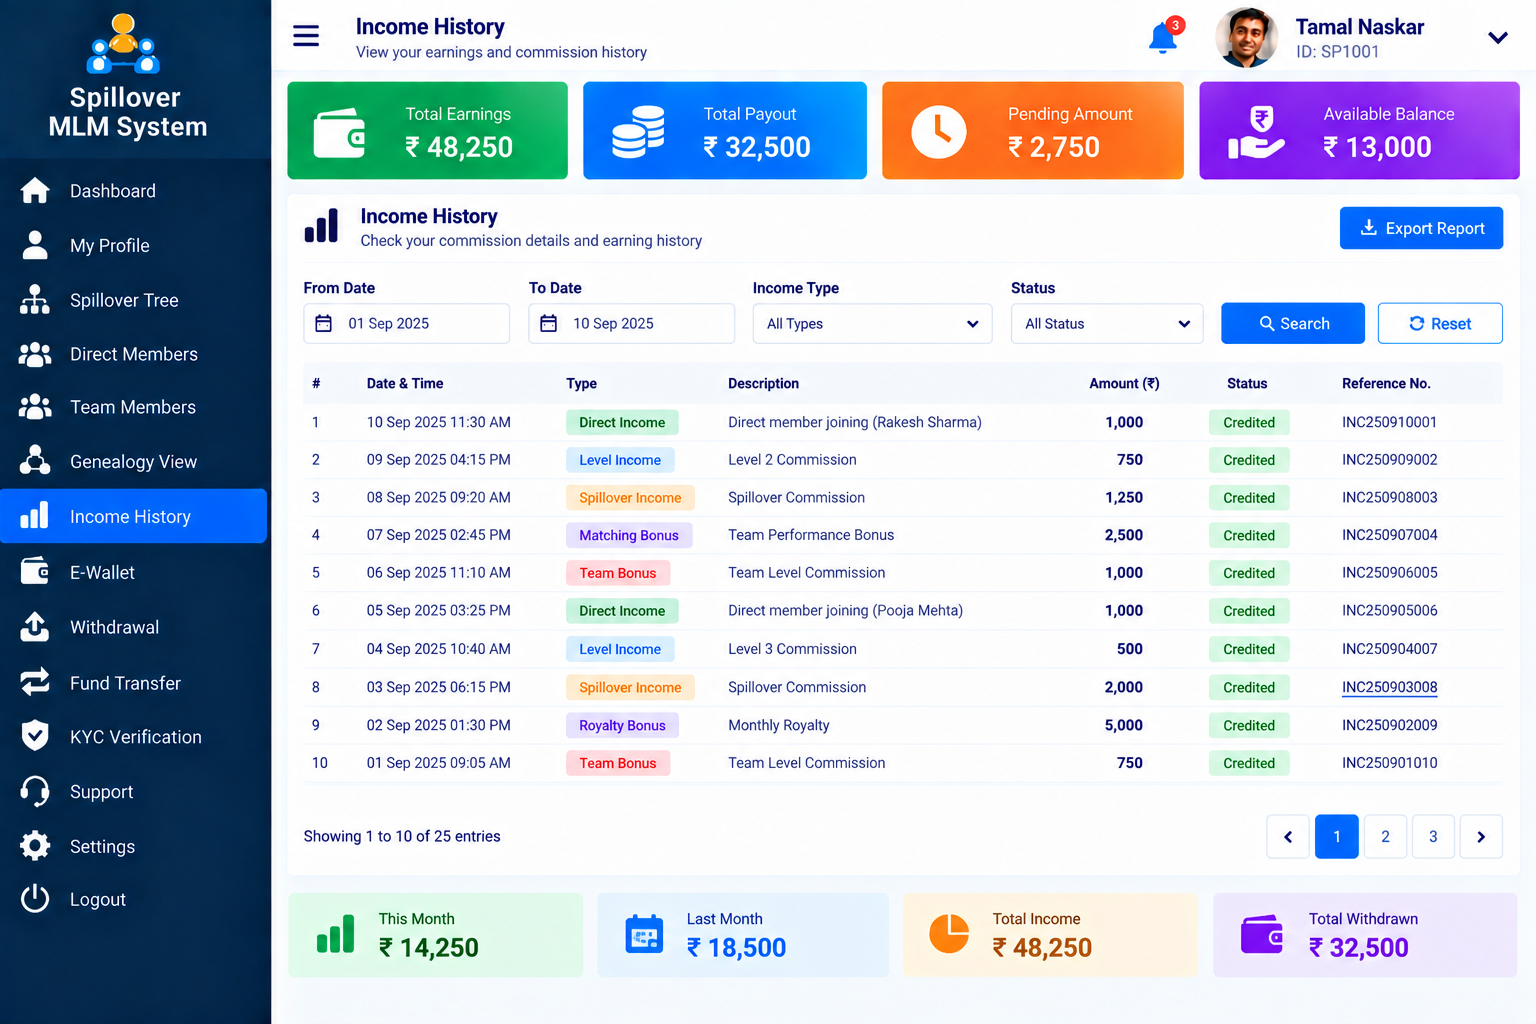Open Withdrawal from the sidebar menu

134,627
